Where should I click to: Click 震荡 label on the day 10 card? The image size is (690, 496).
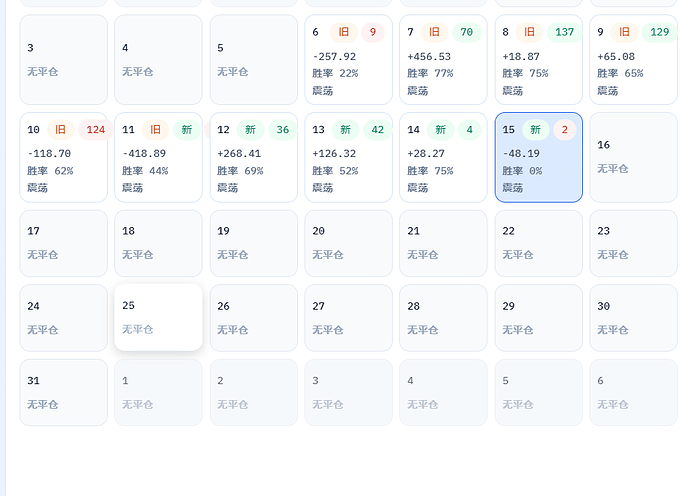(x=37, y=188)
